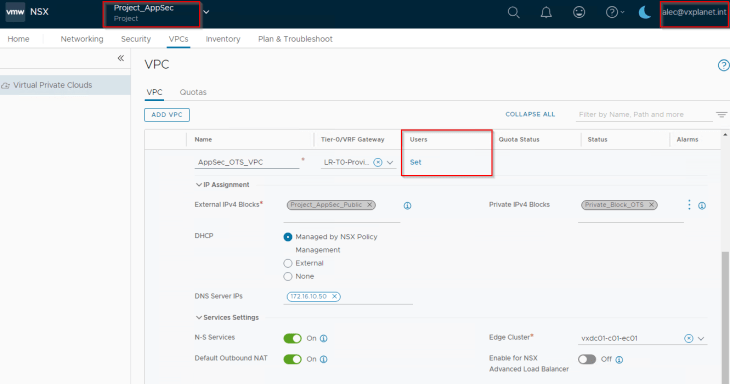Click the Tier-0/VRF Gateway column header
This screenshot has width=730, height=384.
tap(352, 140)
